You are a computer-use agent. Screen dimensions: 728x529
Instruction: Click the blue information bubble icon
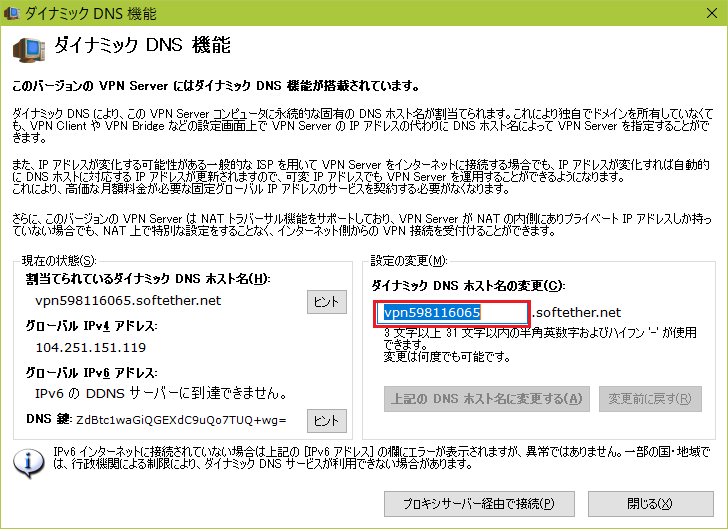point(29,463)
